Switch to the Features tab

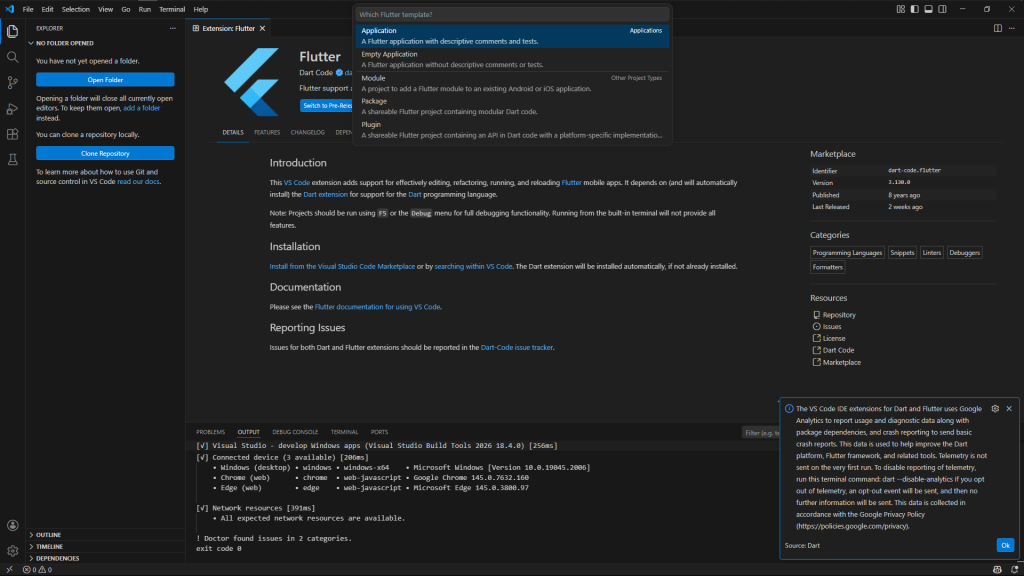coord(267,133)
